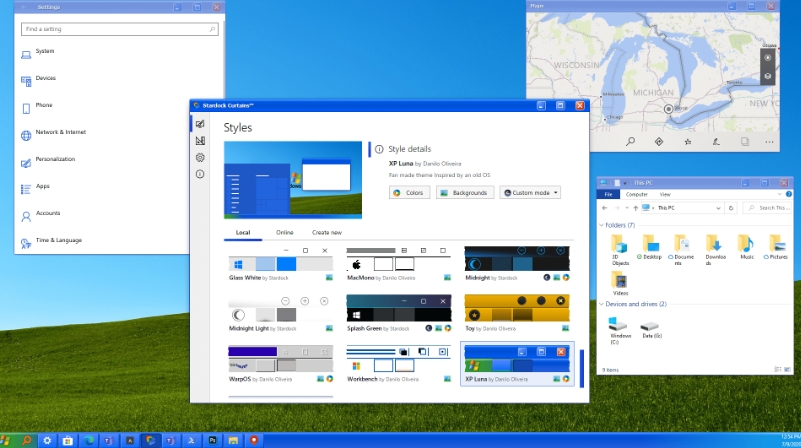Click the background icon on Glass White card

[329, 277]
